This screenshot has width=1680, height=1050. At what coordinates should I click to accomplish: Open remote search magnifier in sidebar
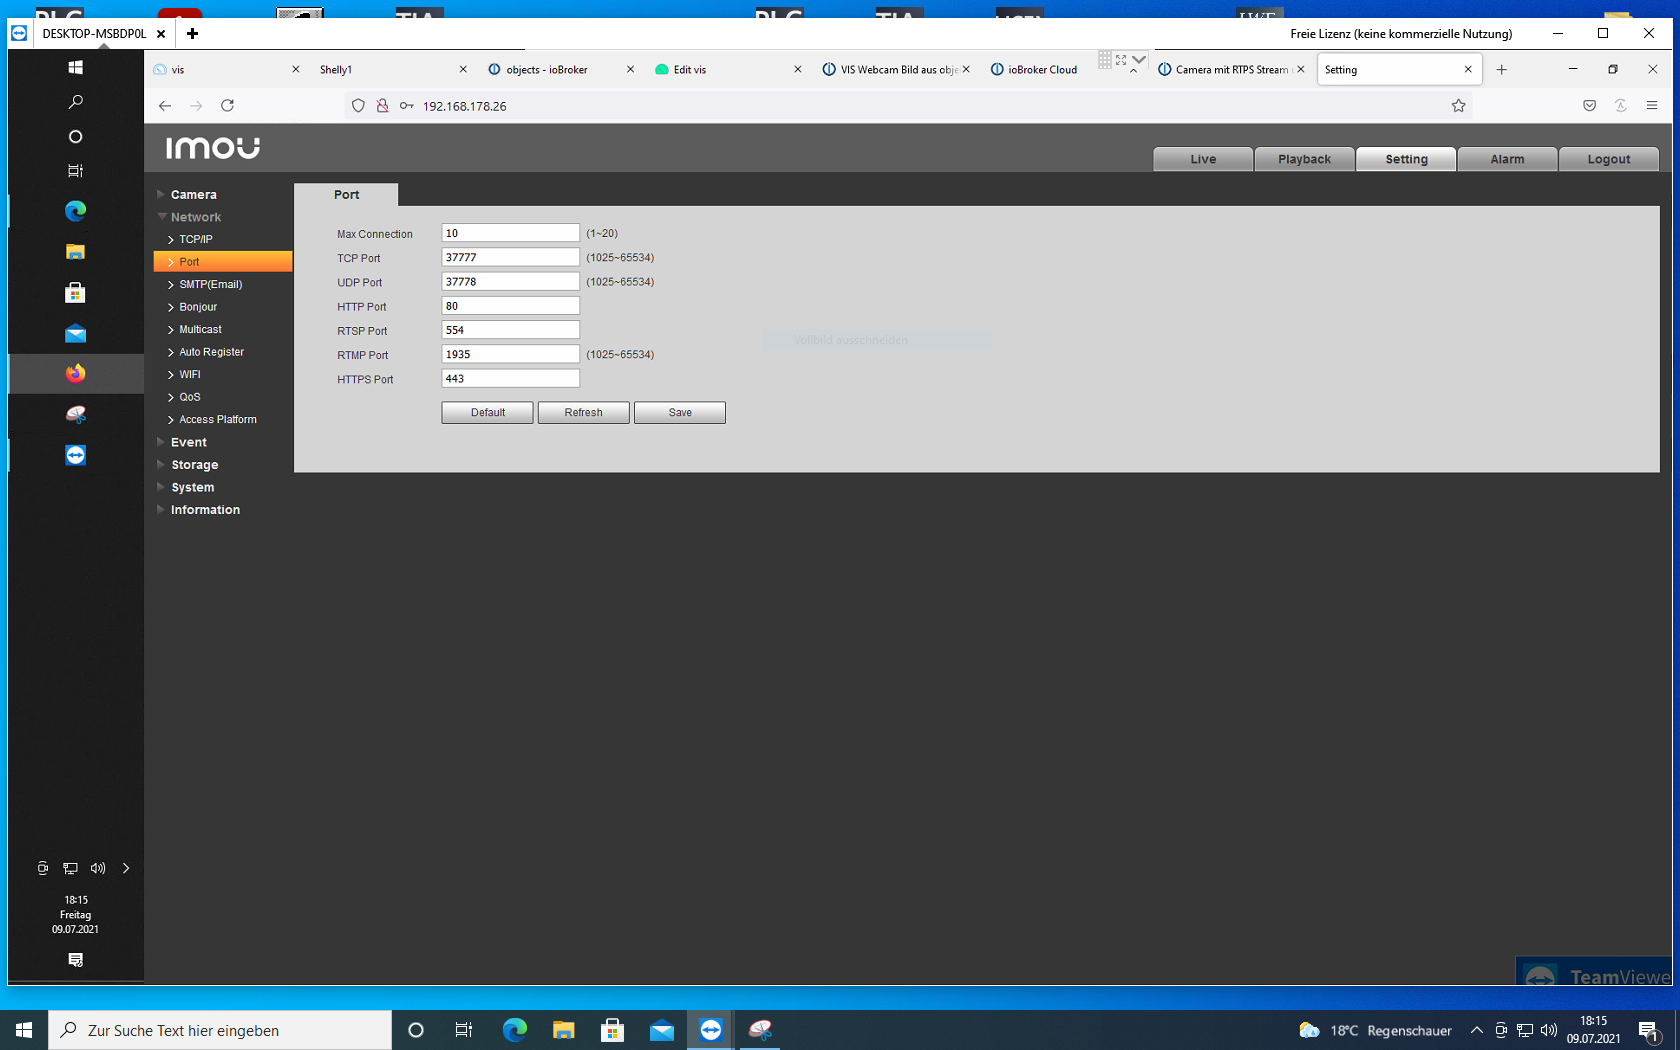(x=75, y=102)
